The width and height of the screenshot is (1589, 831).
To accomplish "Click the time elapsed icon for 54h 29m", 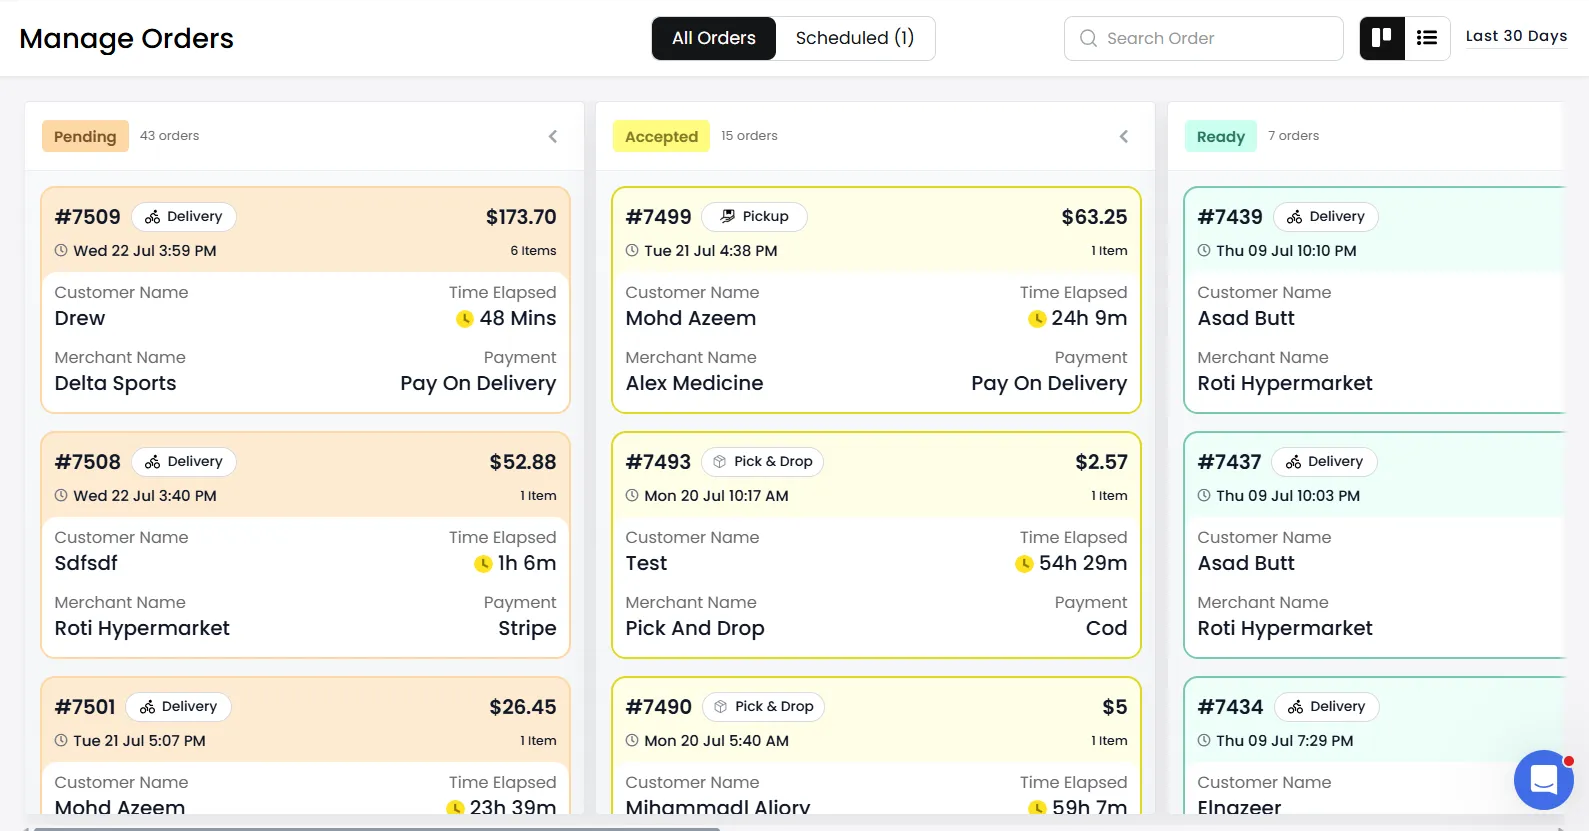I will [1024, 564].
